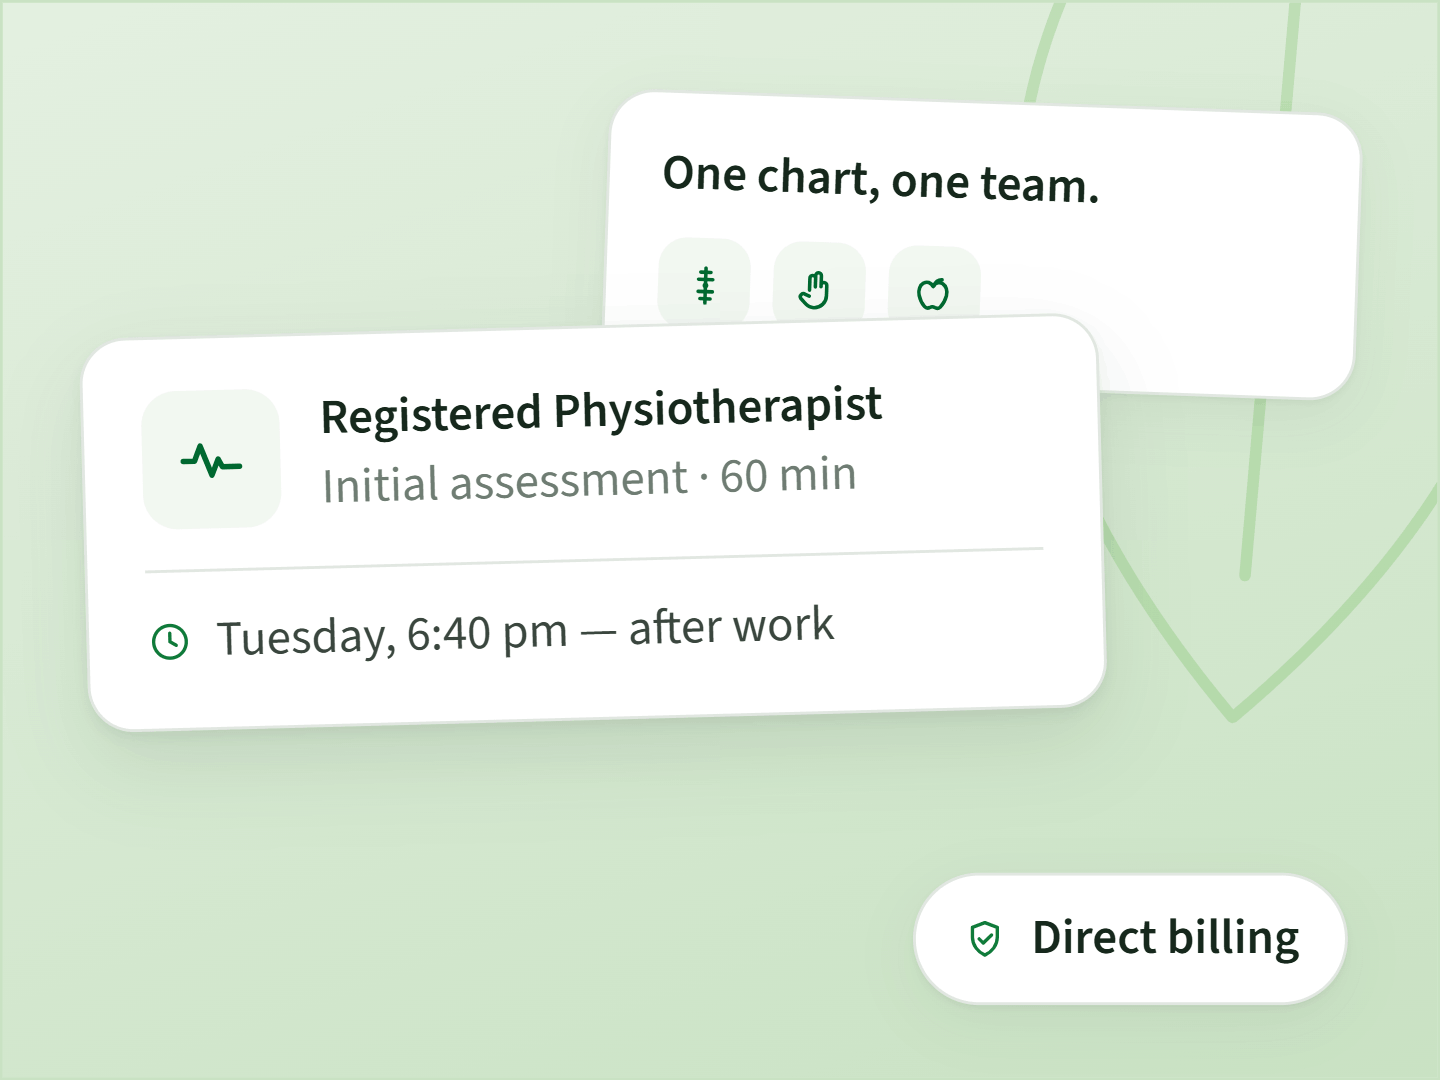Click the word 'team.' in heading
1440x1080 pixels.
(x=1040, y=185)
